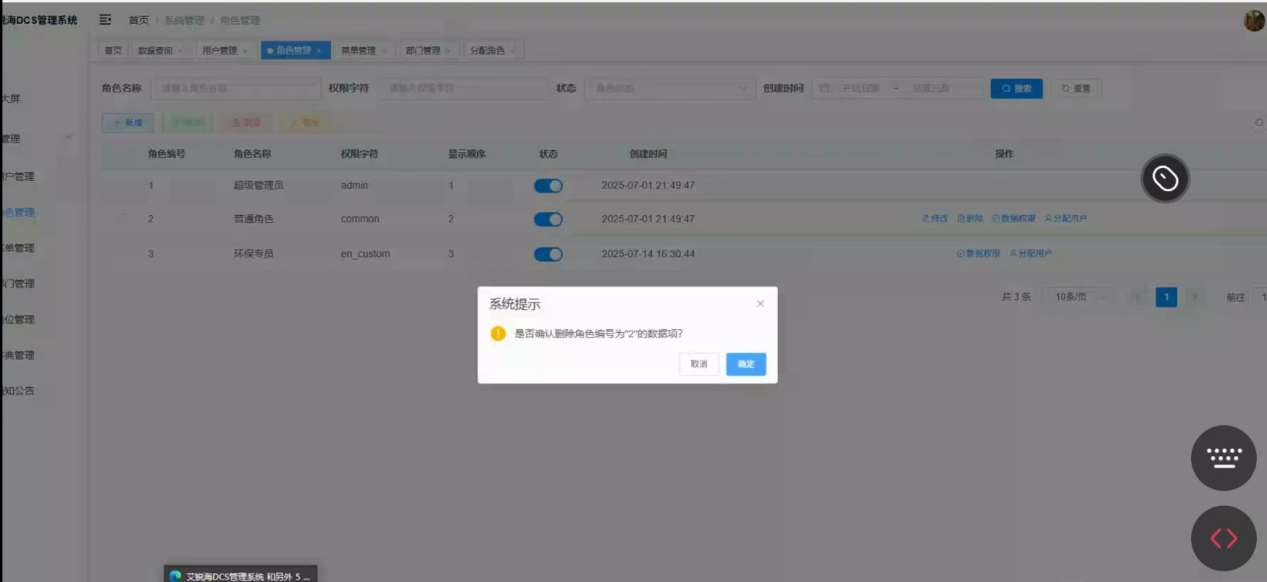The width and height of the screenshot is (1267, 582).
Task: Switch to the 数据查询 tab
Action: [159, 50]
